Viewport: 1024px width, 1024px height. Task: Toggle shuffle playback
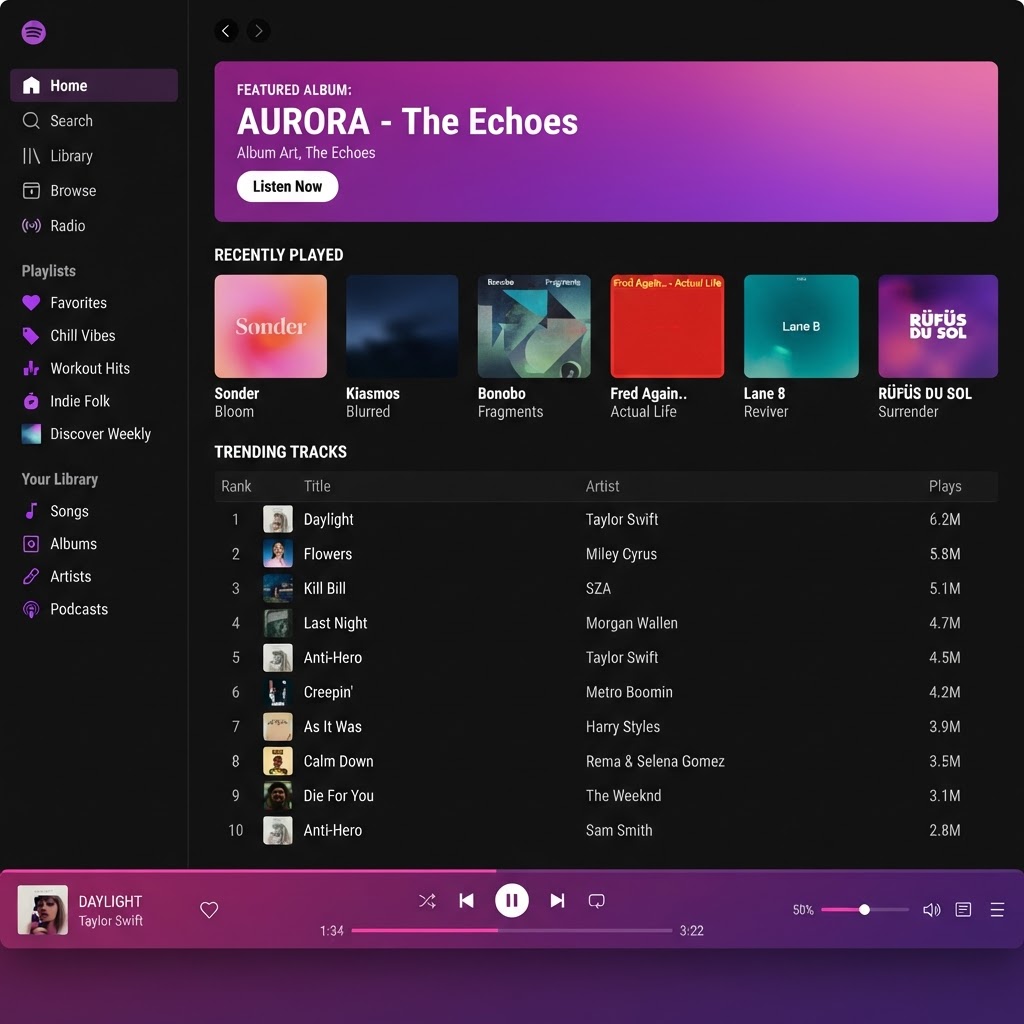(427, 901)
